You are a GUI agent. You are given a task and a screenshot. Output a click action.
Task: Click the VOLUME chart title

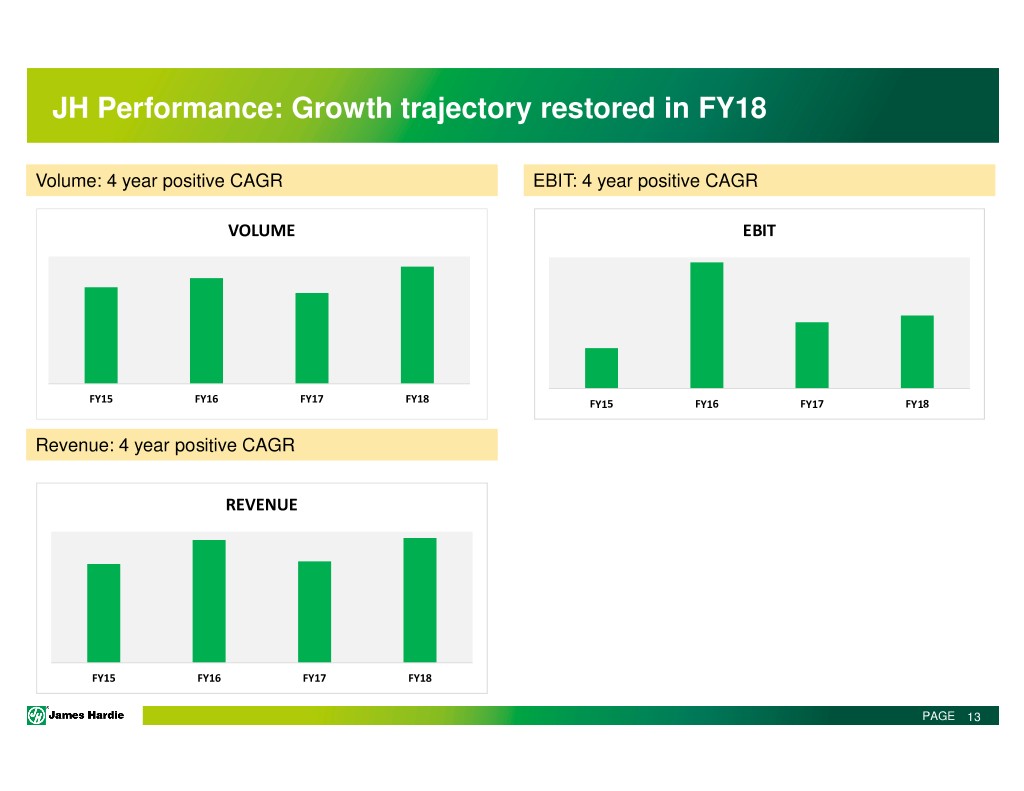point(262,231)
